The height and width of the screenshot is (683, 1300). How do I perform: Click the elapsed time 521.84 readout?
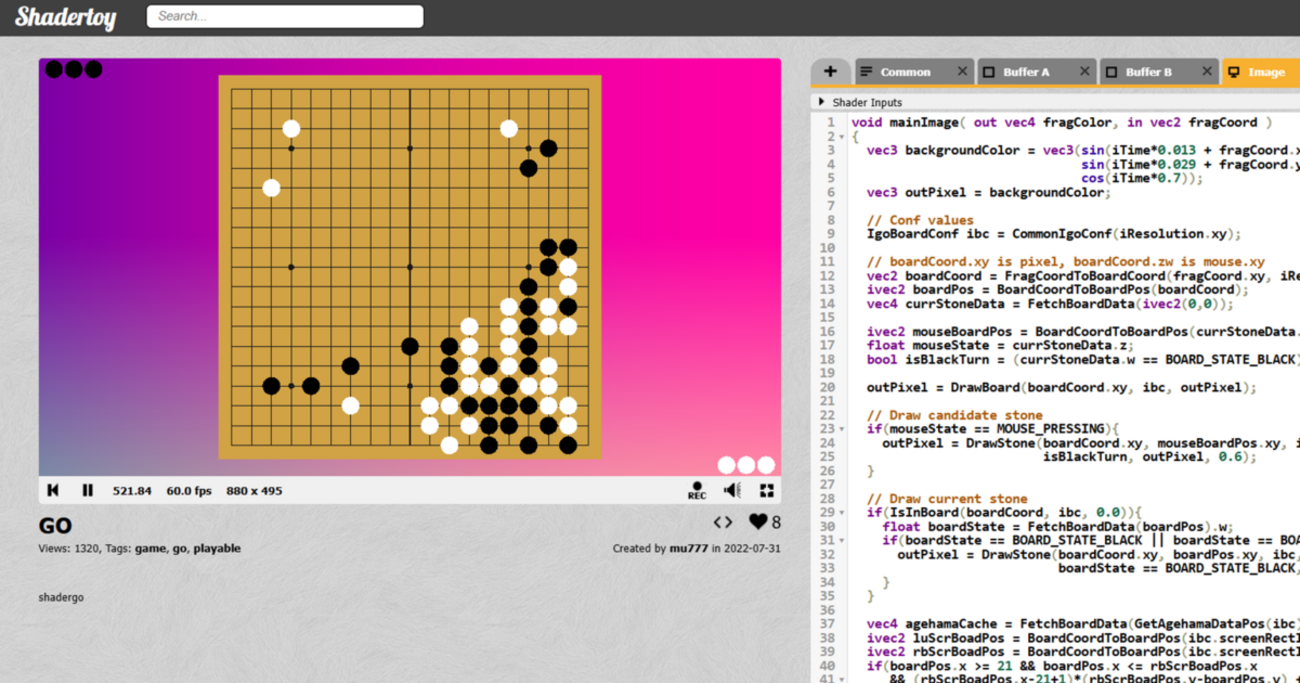coord(133,491)
